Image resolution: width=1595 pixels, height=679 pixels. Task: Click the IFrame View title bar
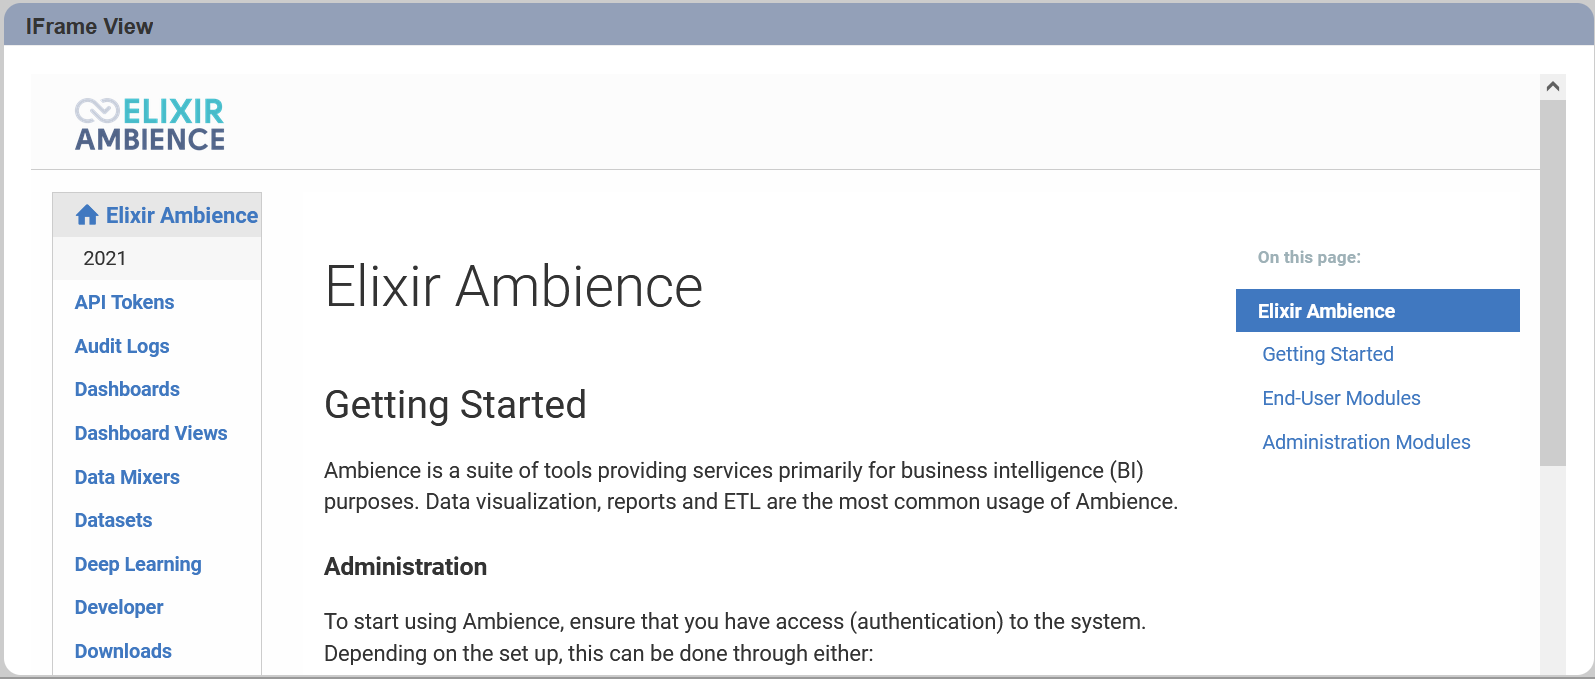click(797, 26)
